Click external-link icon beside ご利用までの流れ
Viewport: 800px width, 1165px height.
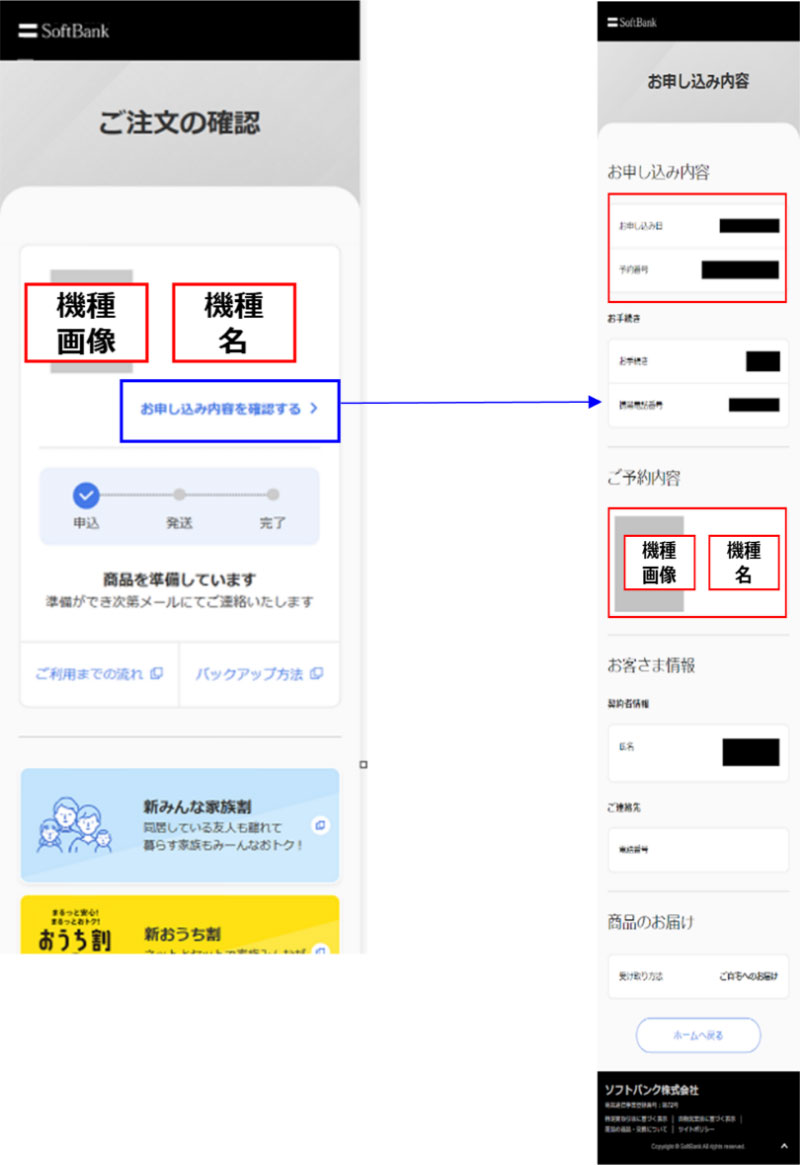(156, 673)
